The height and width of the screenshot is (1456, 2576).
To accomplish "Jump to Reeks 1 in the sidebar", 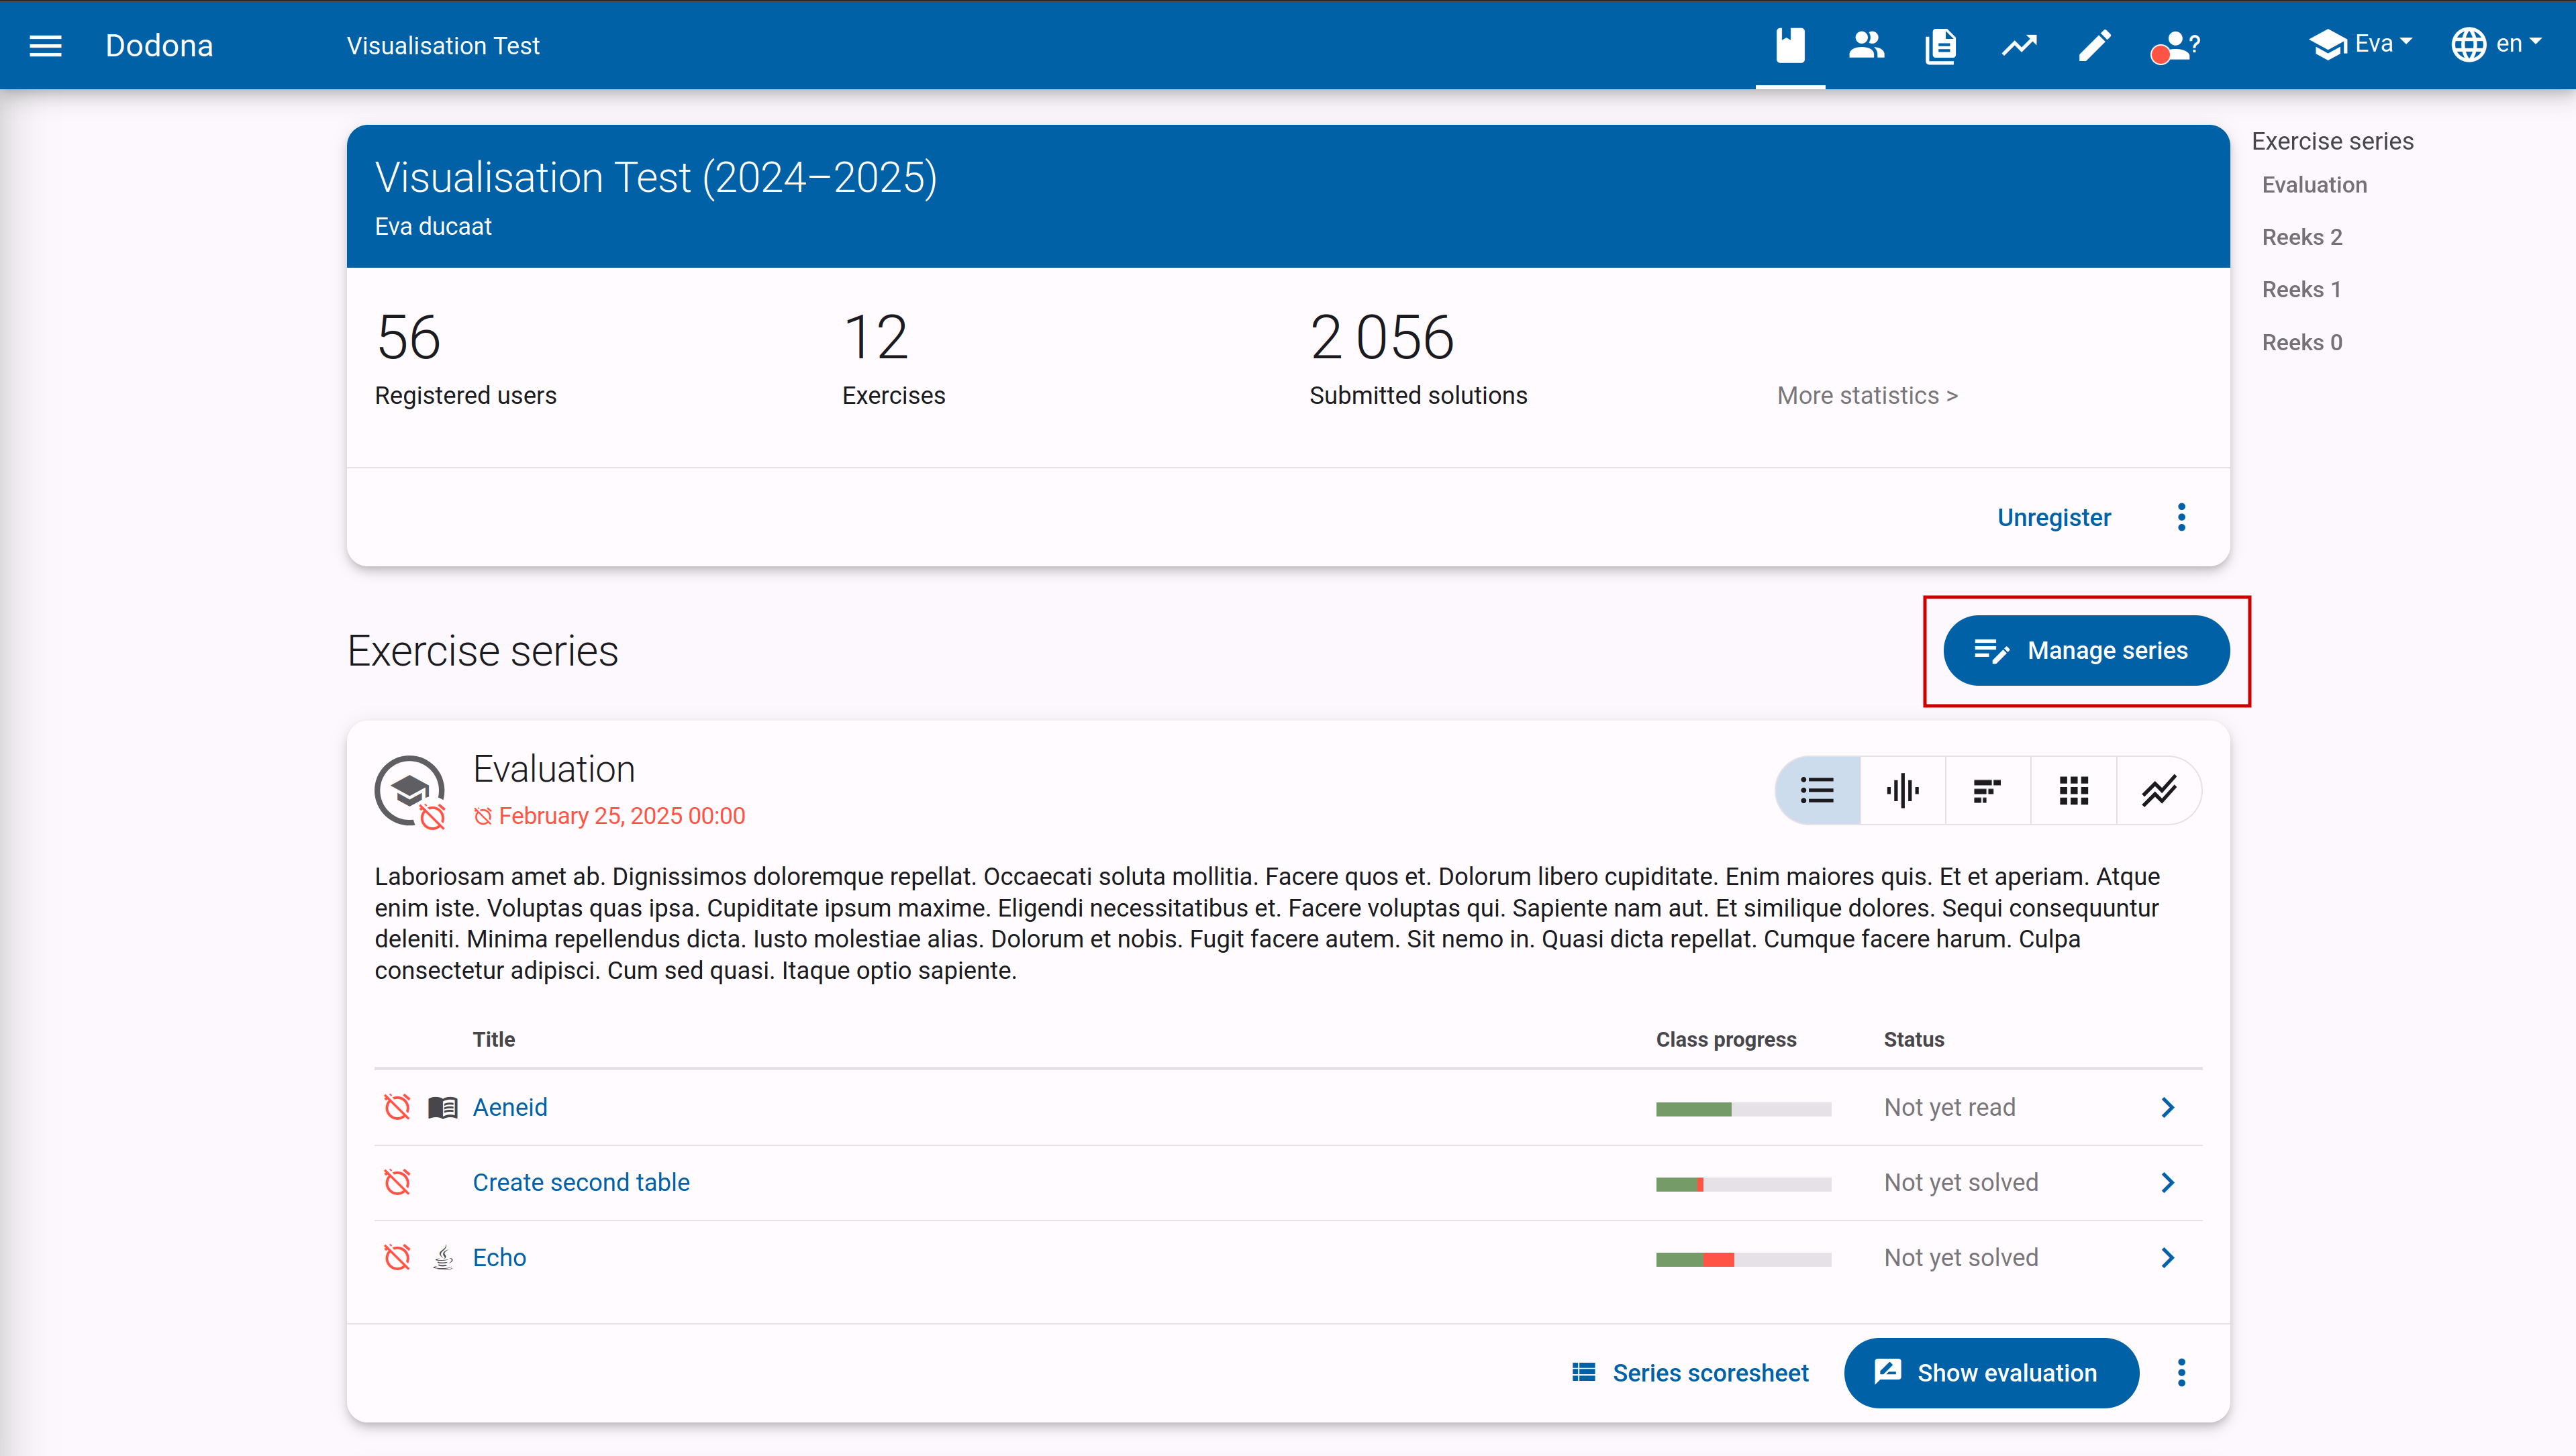I will 2302,289.
